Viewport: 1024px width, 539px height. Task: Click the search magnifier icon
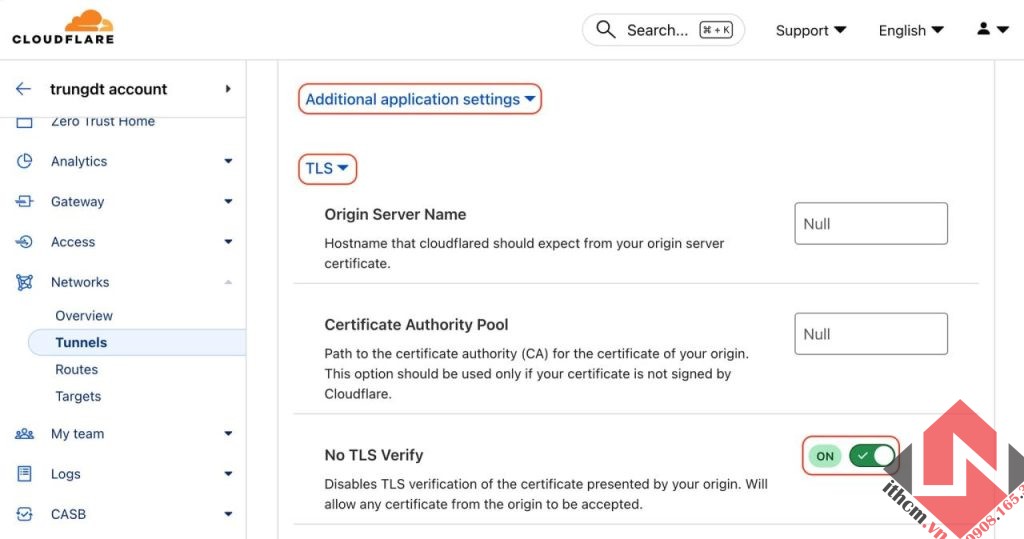click(x=605, y=29)
